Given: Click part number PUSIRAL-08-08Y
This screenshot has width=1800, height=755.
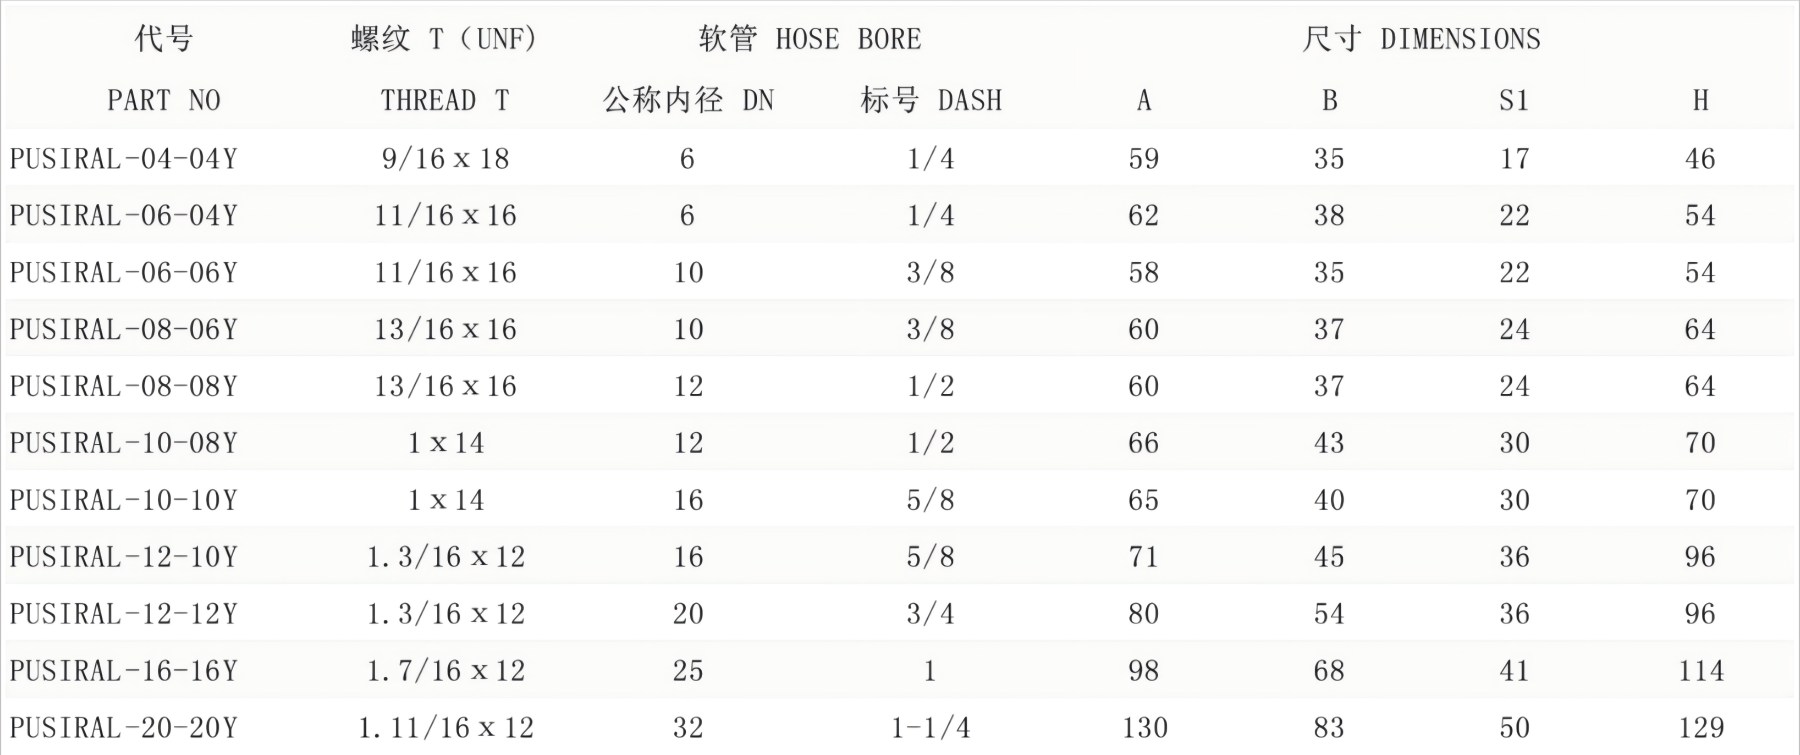Looking at the screenshot, I should [x=123, y=387].
